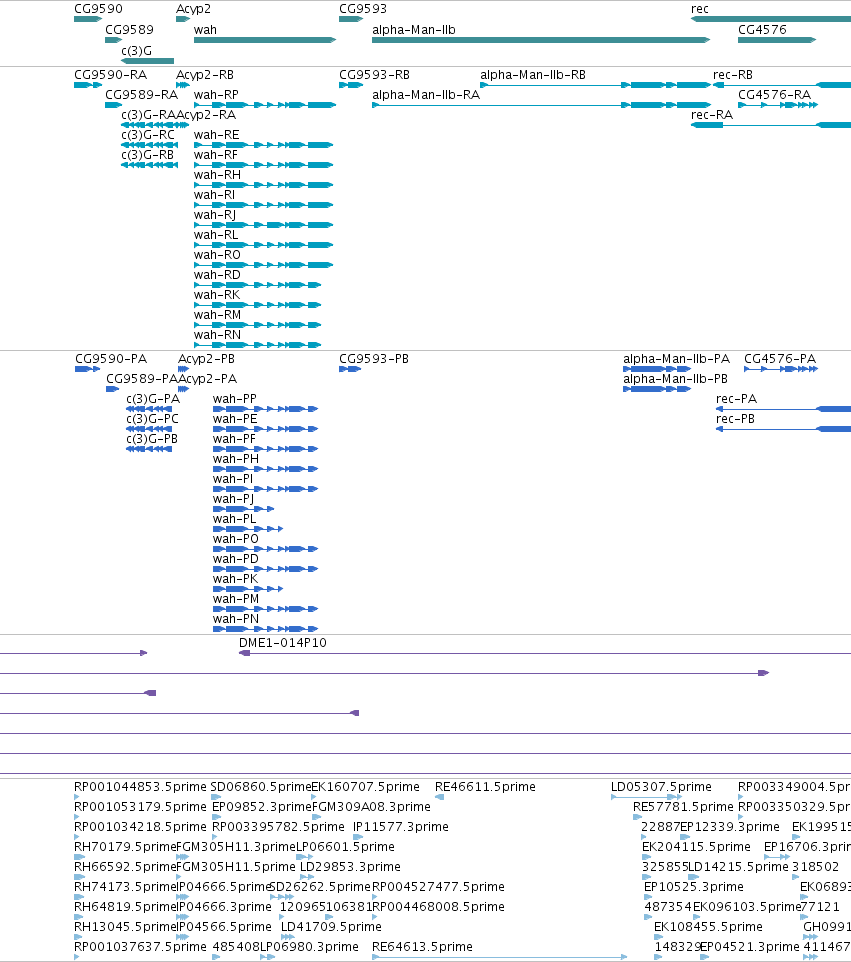Select transcript wah-RP
Viewport: 851px width, 962px height.
pyautogui.click(x=217, y=95)
